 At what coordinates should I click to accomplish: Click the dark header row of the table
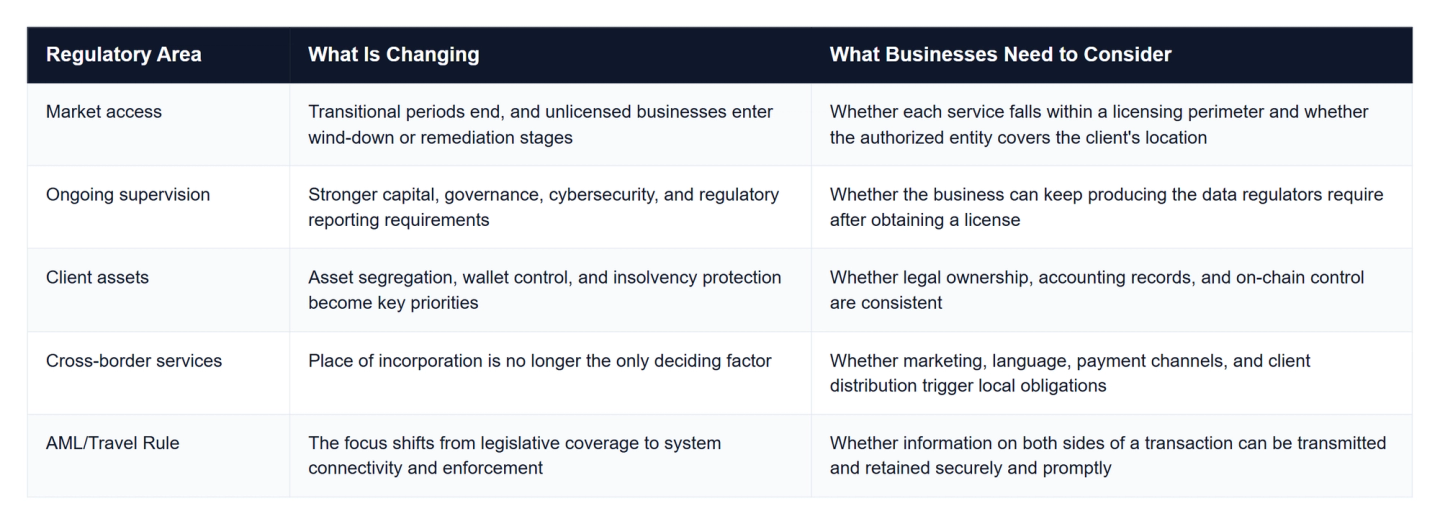click(x=720, y=55)
